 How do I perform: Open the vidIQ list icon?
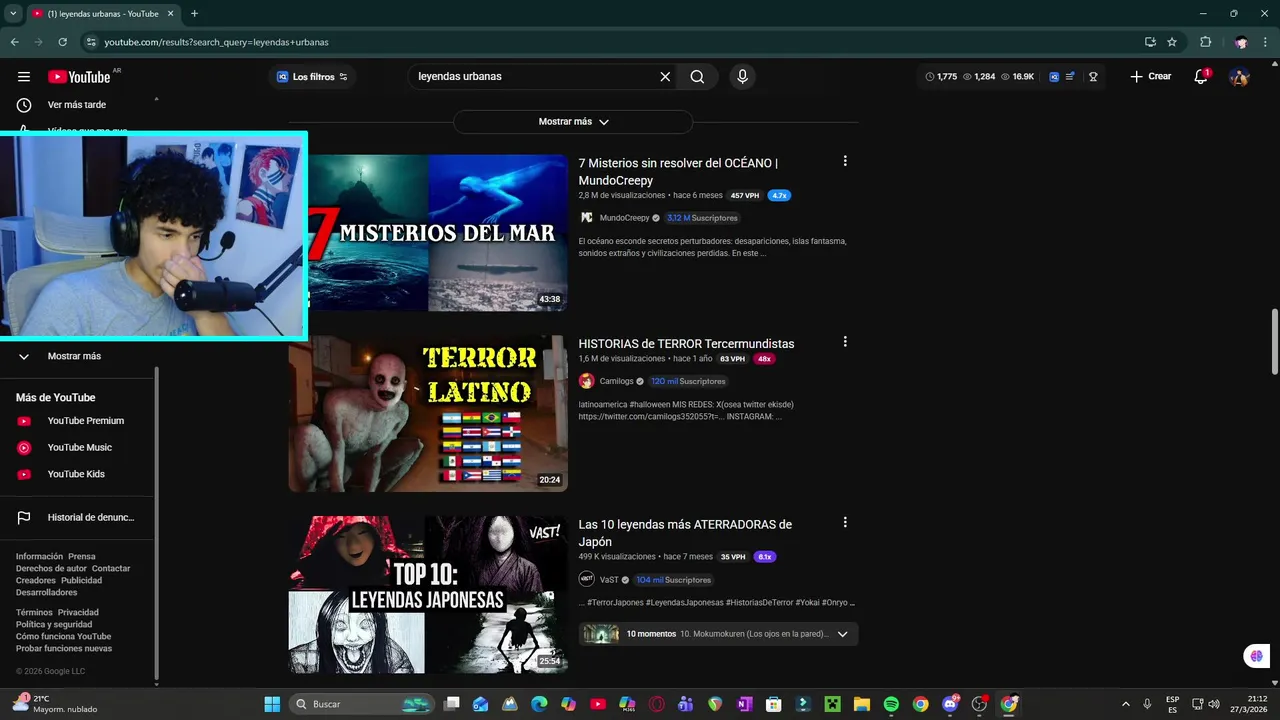1070,77
